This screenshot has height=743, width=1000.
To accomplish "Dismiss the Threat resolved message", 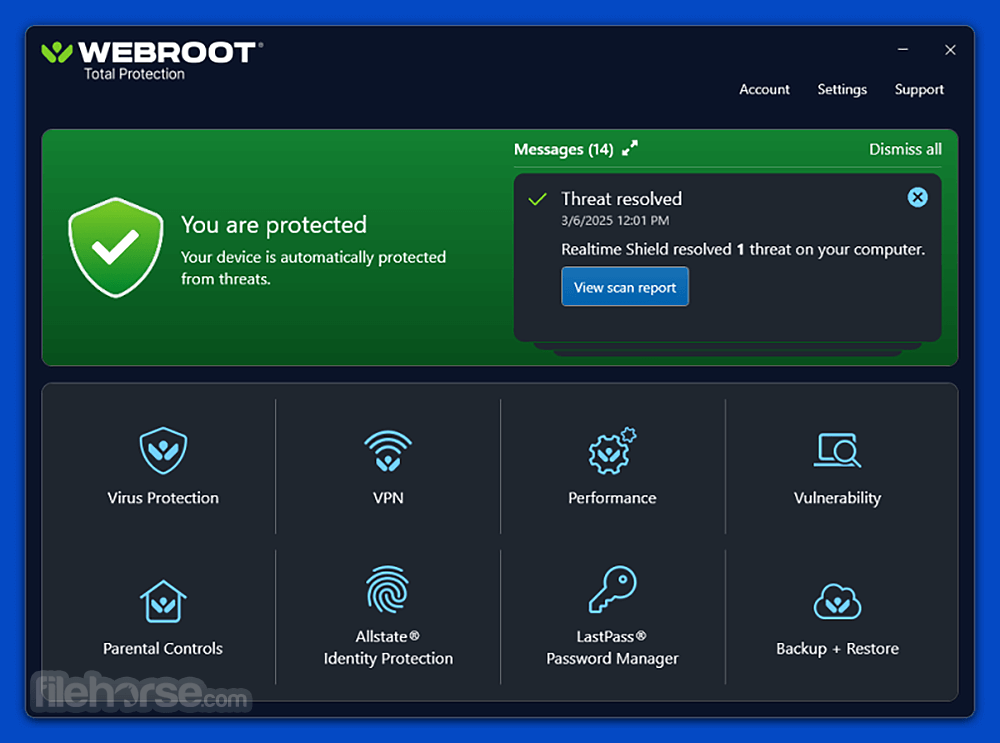I will (917, 197).
